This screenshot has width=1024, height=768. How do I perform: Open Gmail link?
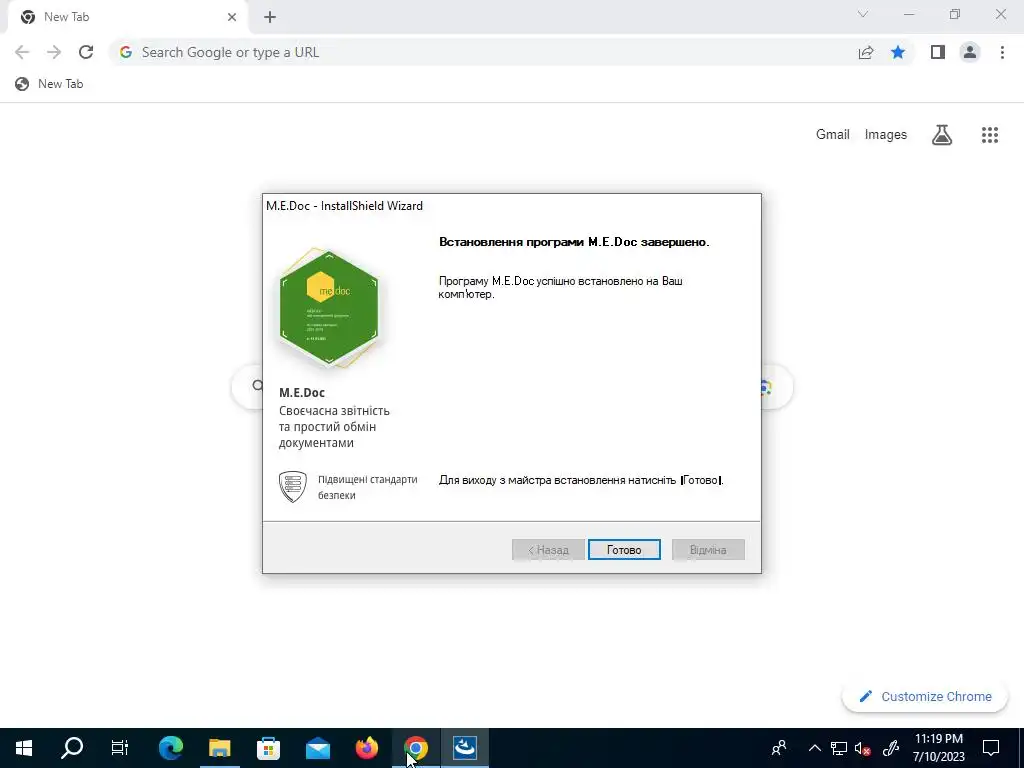click(x=833, y=135)
